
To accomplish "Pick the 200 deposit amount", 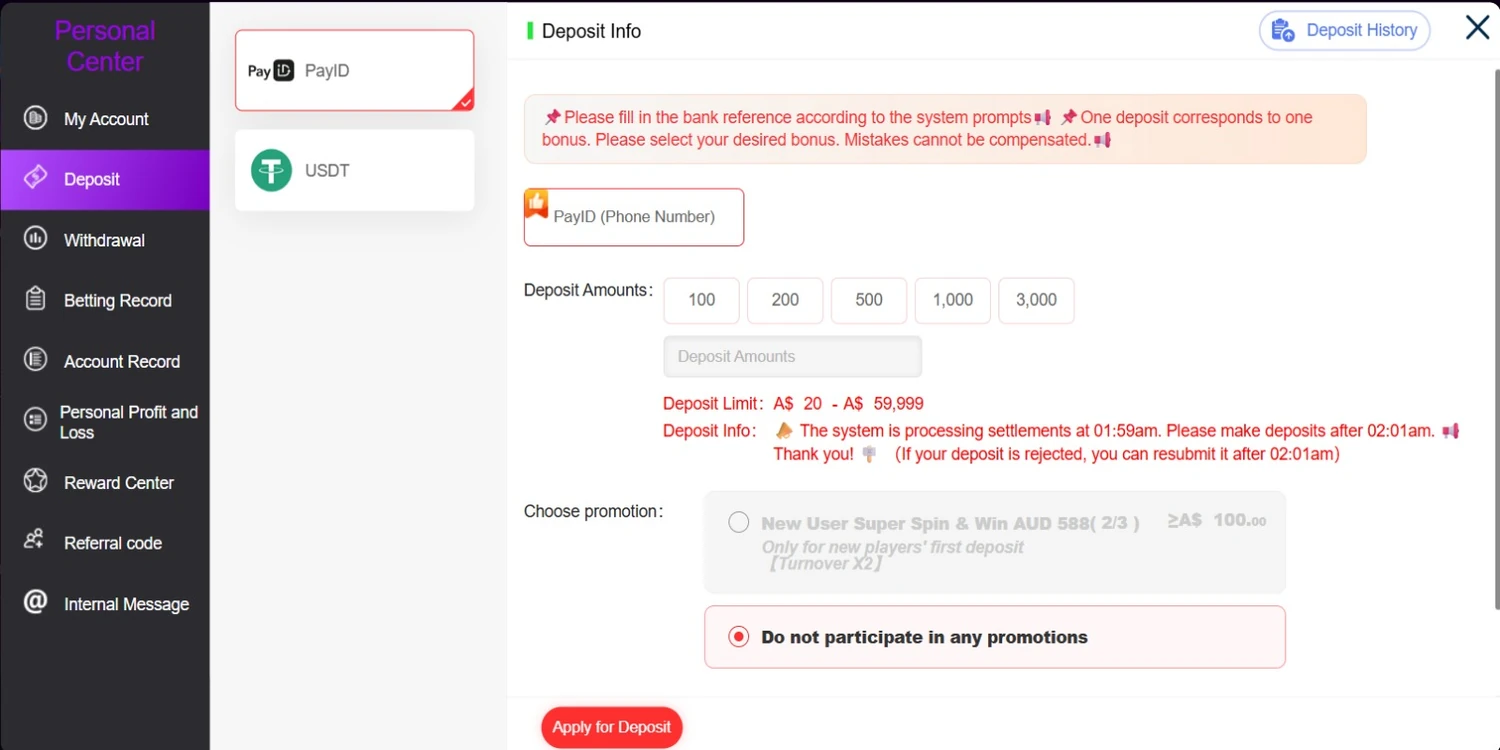I will pos(785,300).
